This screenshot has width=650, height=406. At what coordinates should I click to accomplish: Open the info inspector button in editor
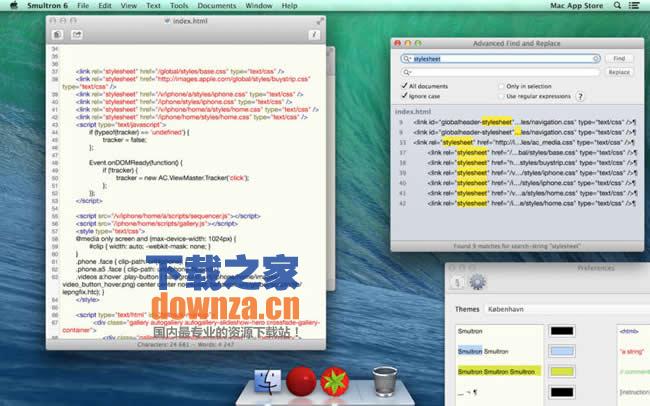[314, 36]
